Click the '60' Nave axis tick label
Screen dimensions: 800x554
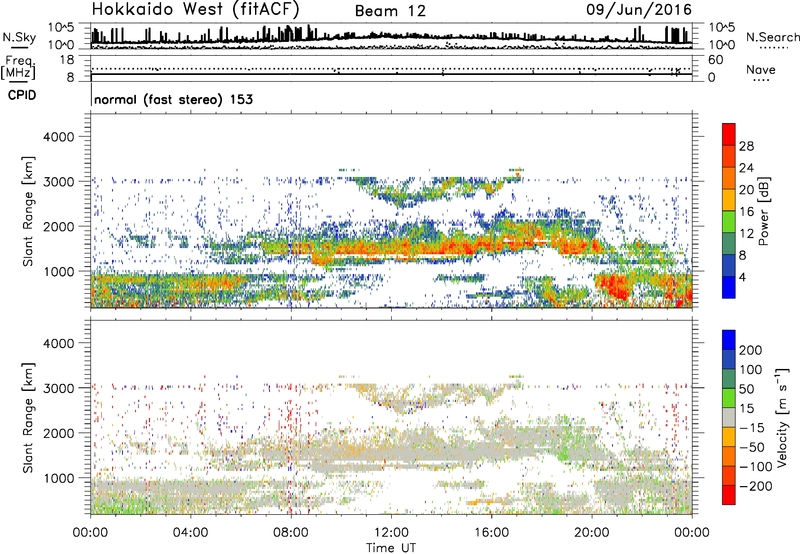click(x=715, y=60)
